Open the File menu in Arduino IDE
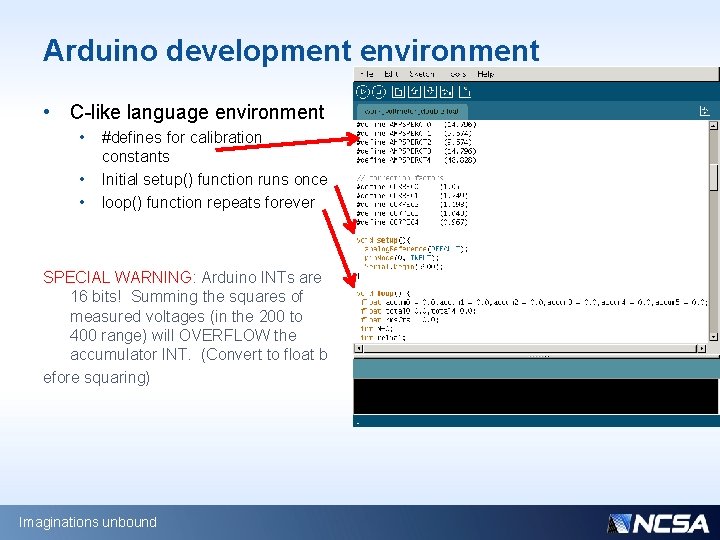Viewport: 720px width, 540px height. click(367, 73)
